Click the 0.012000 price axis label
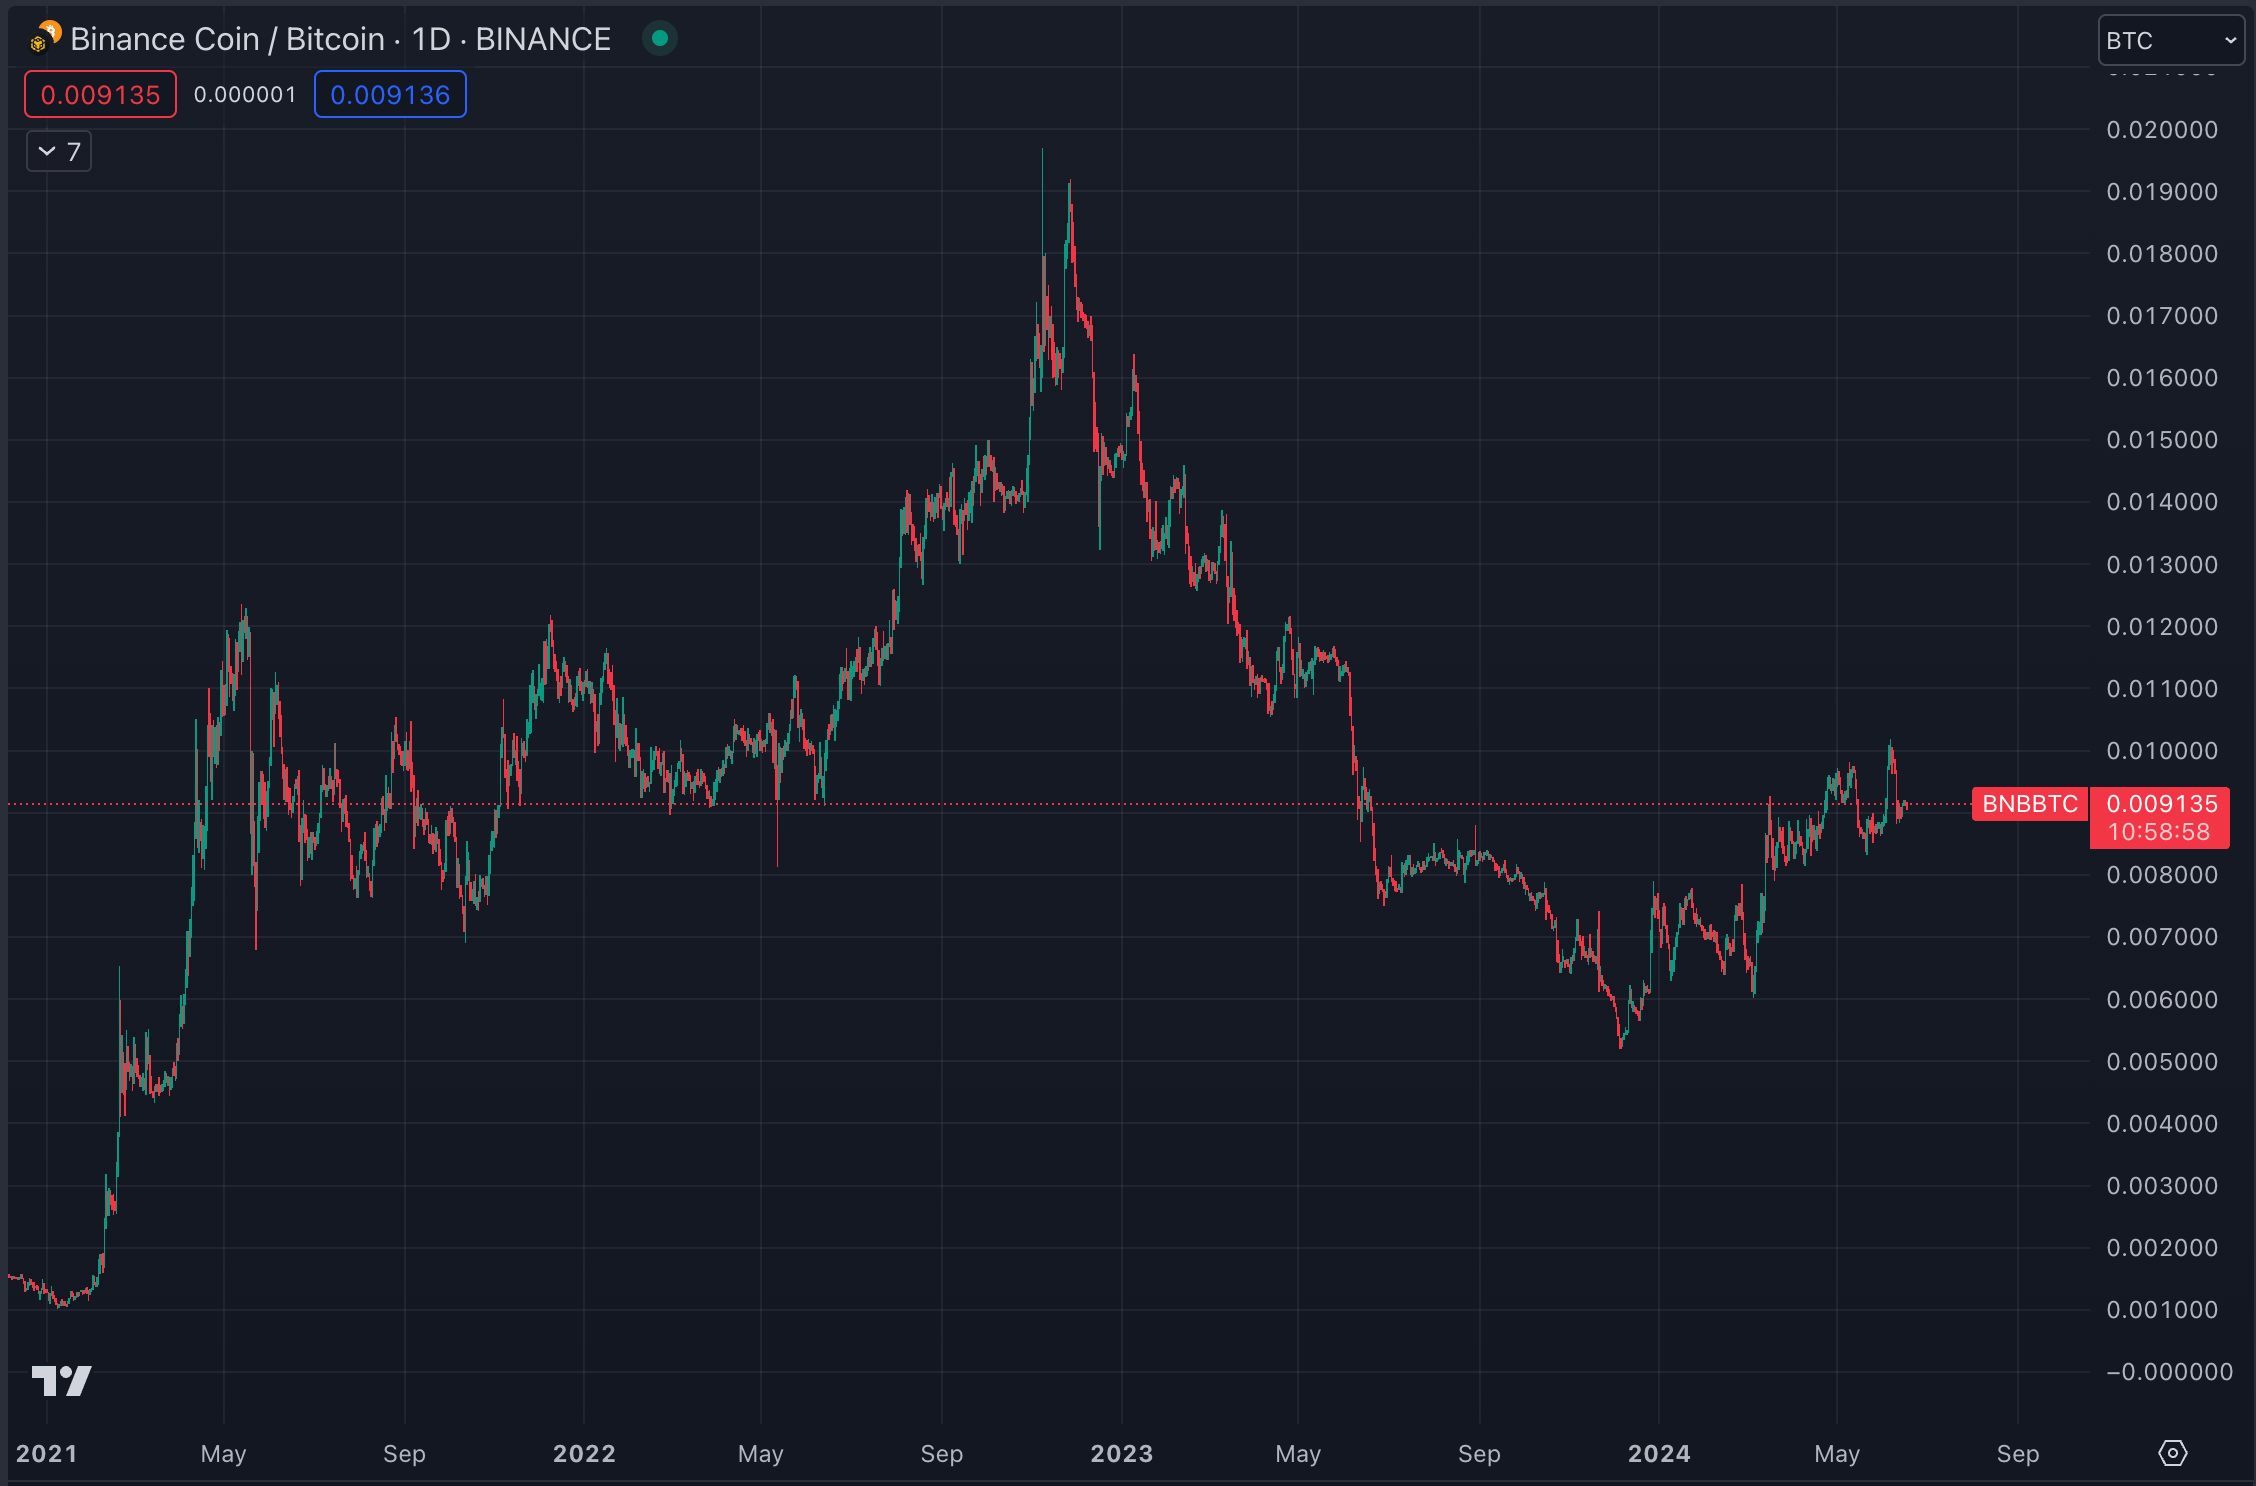The image size is (2256, 1486). tap(2162, 627)
